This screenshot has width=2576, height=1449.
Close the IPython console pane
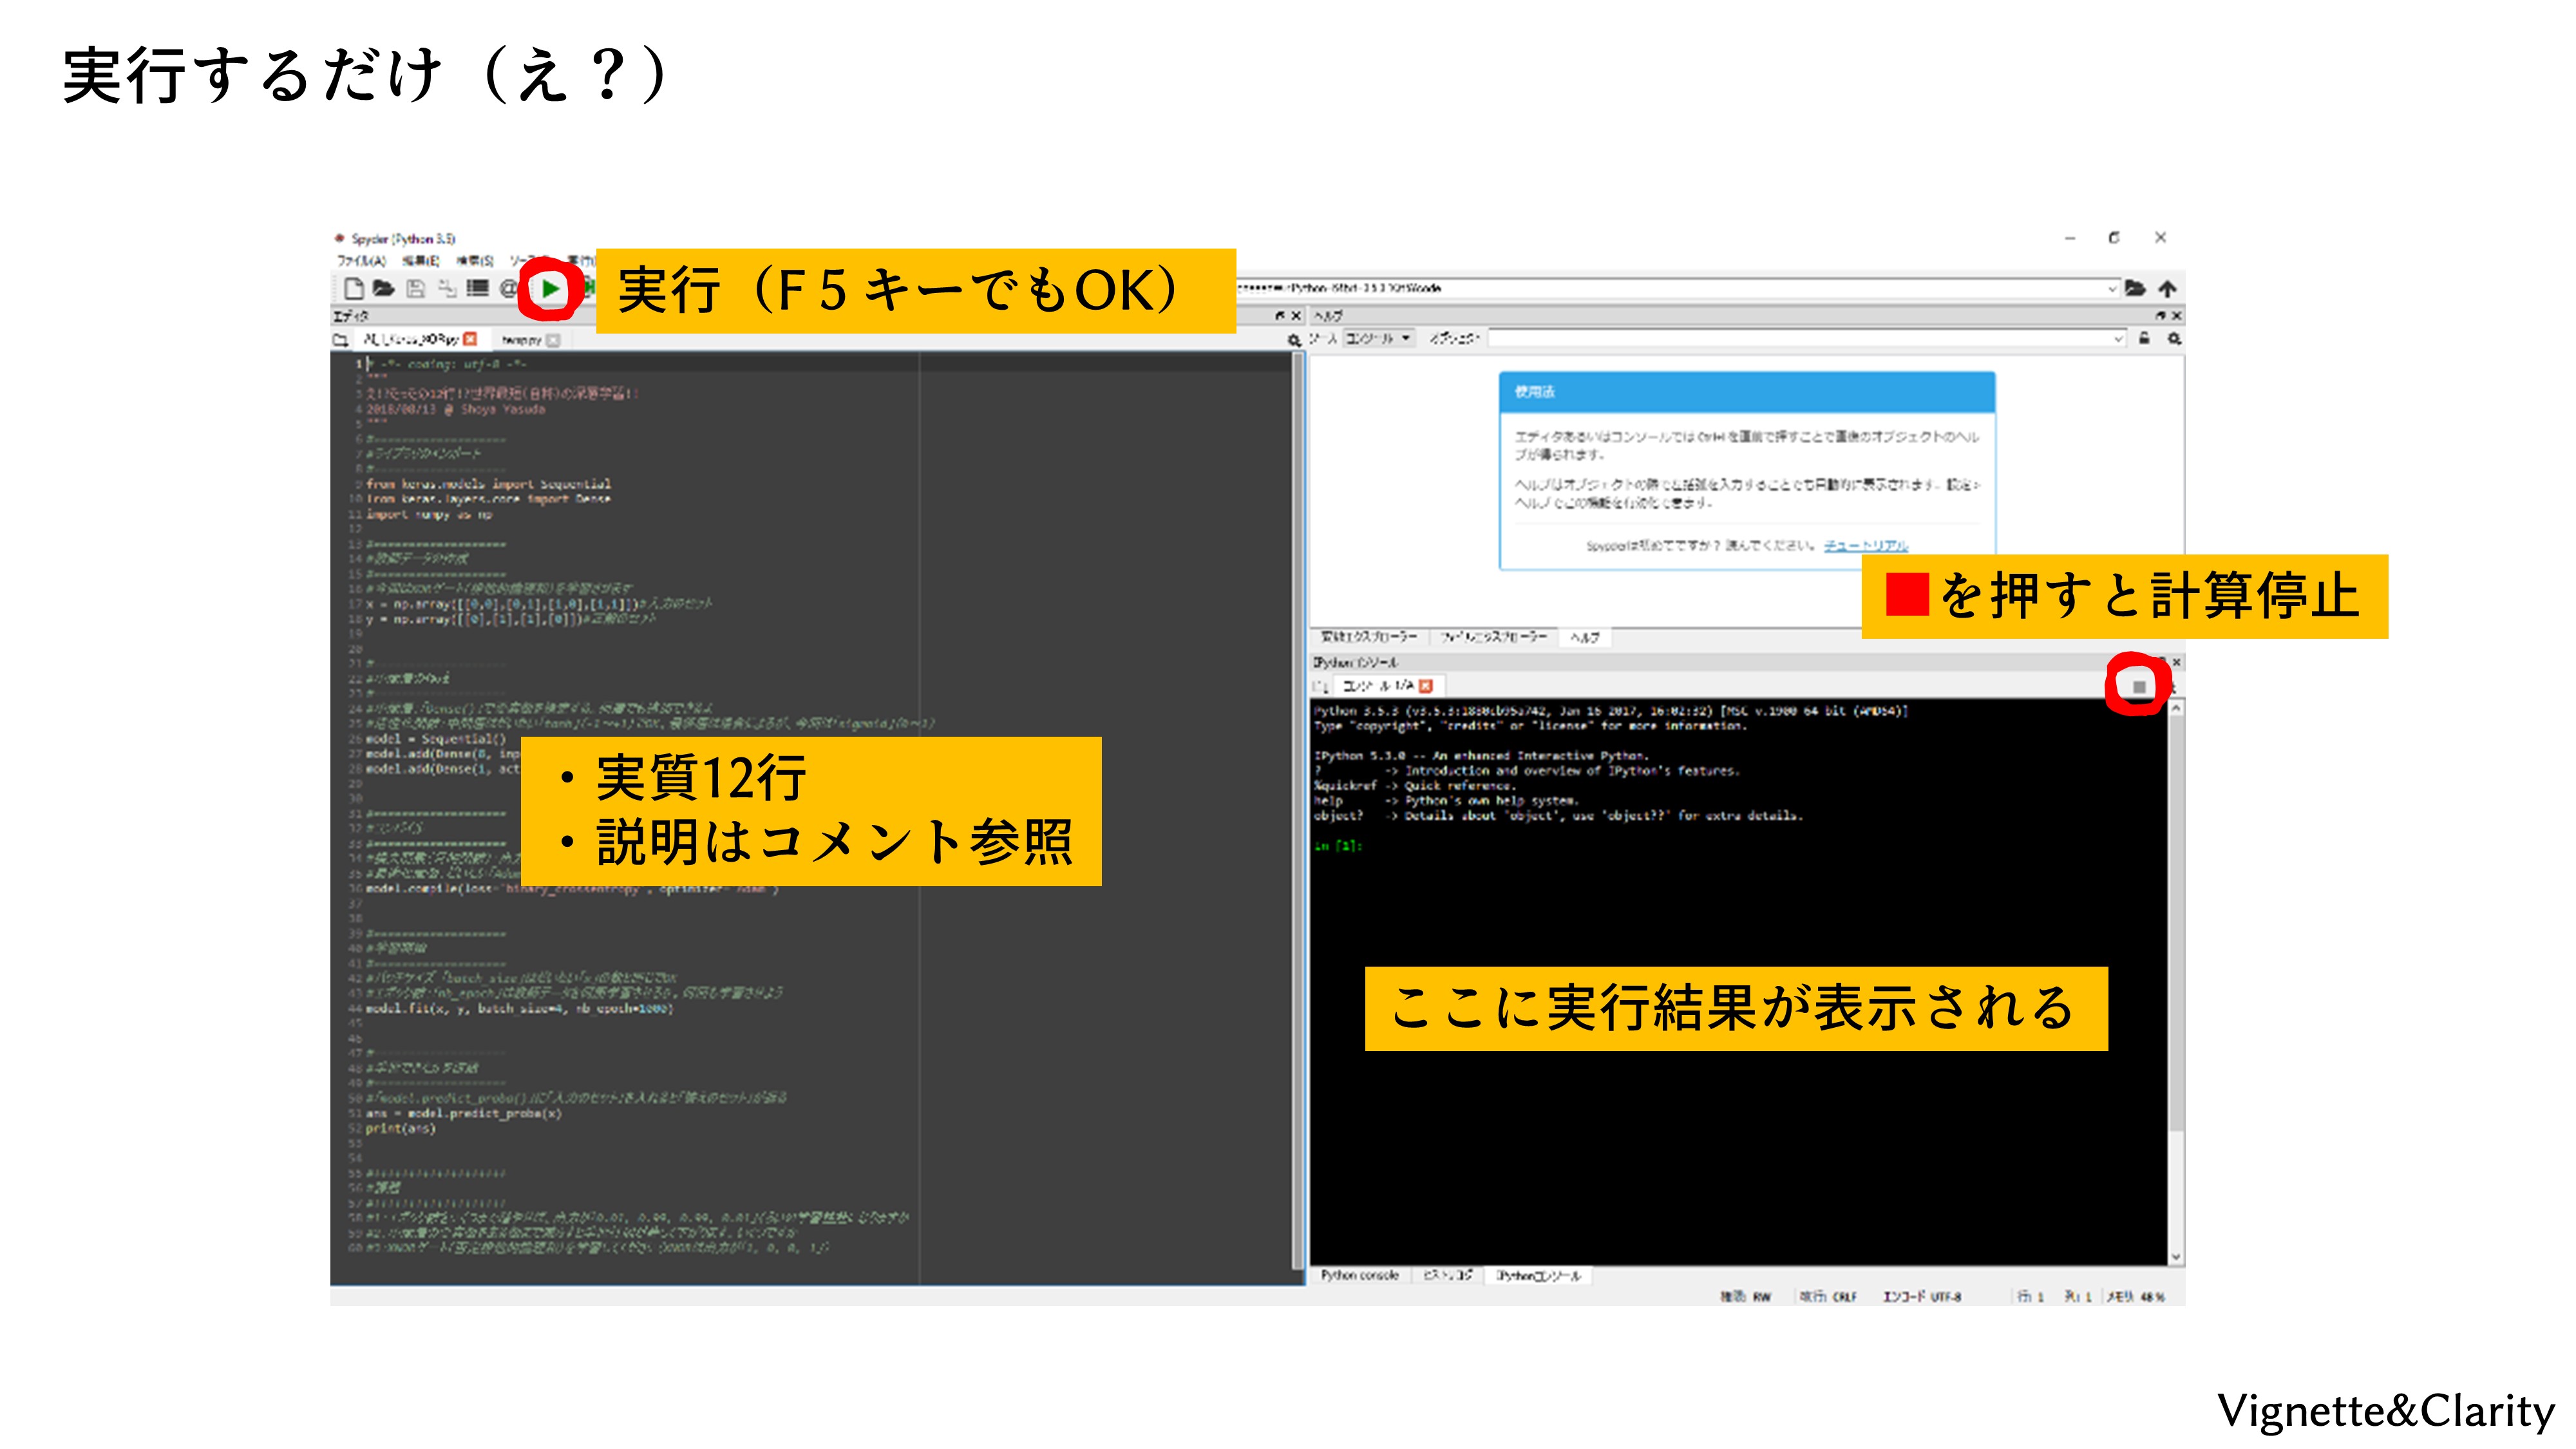[x=2177, y=662]
